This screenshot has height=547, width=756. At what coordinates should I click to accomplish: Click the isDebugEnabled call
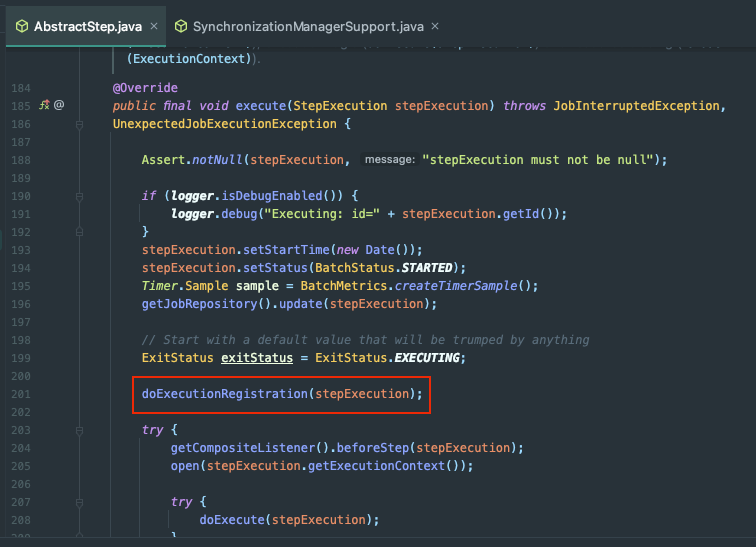pos(271,196)
